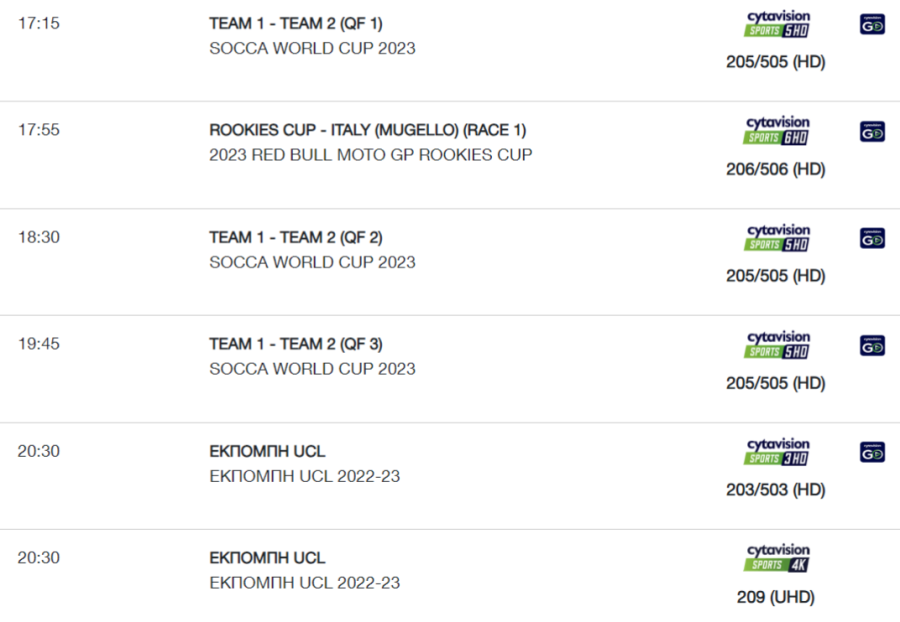Click Cytavision Sports 6HD channel logo
The width and height of the screenshot is (900, 622).
[x=777, y=131]
